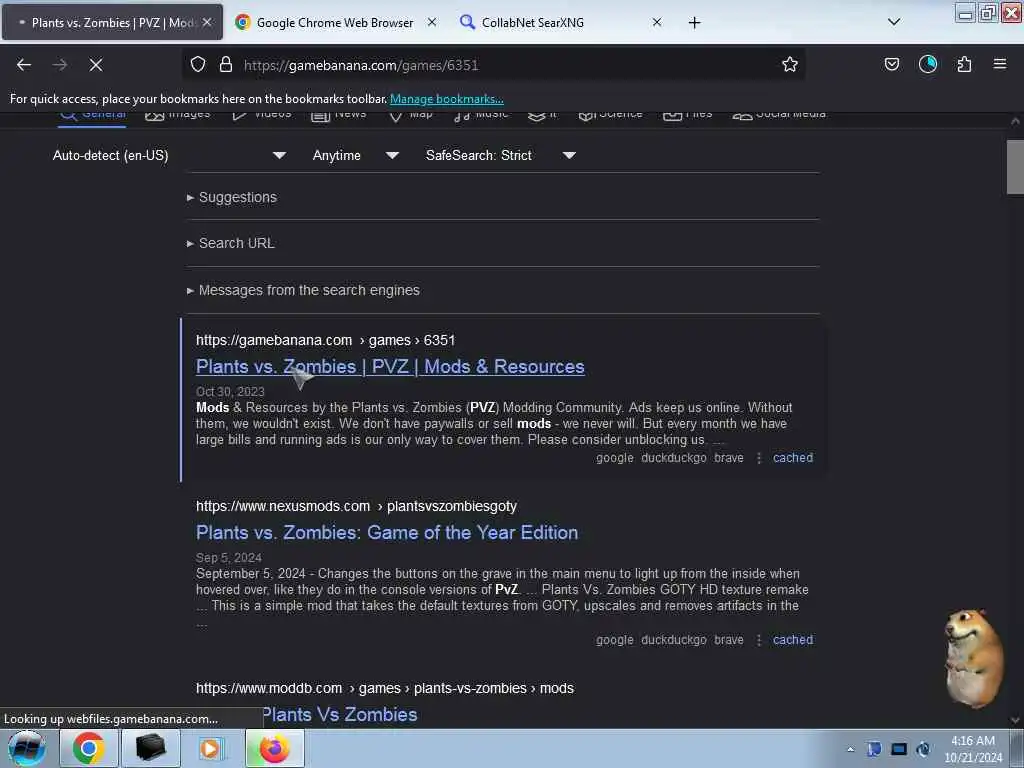
Task: Open the media player taskbar icon
Action: pos(211,748)
